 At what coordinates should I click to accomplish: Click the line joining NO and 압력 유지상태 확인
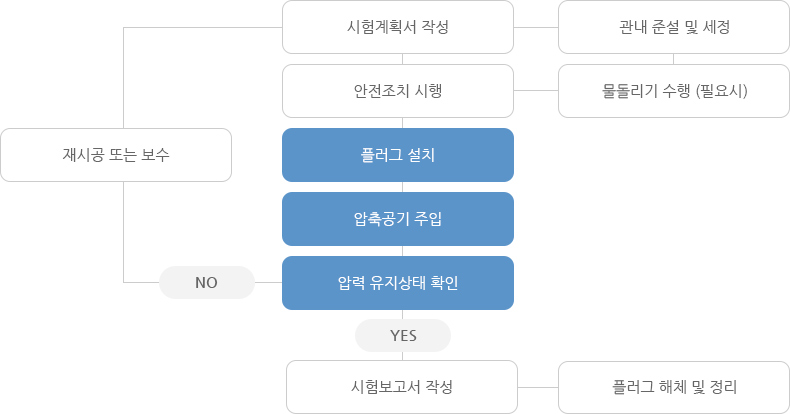[x=269, y=283]
